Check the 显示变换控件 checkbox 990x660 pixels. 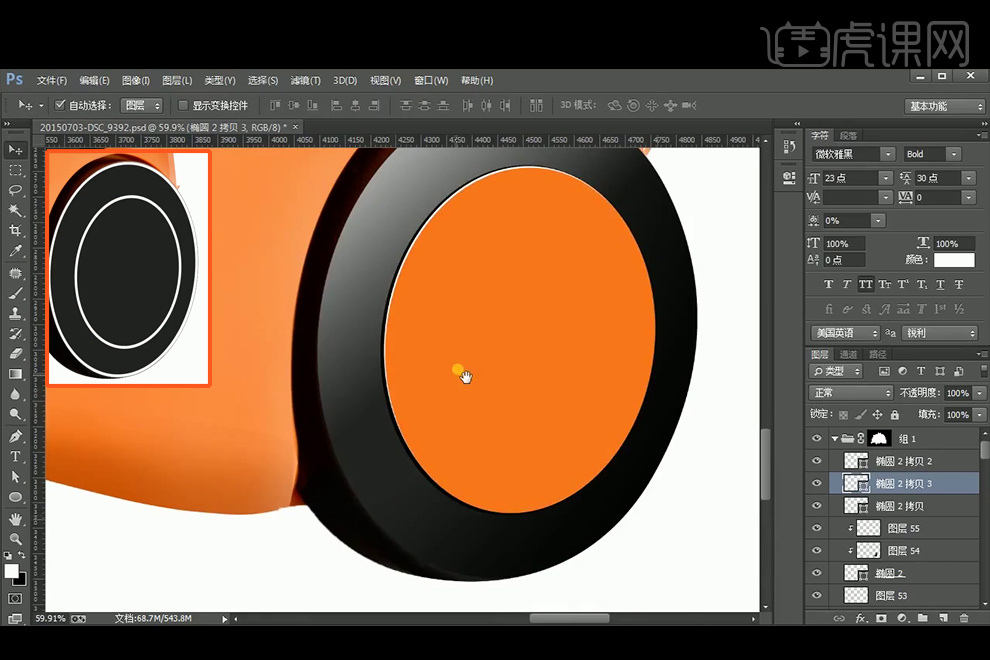tap(182, 105)
